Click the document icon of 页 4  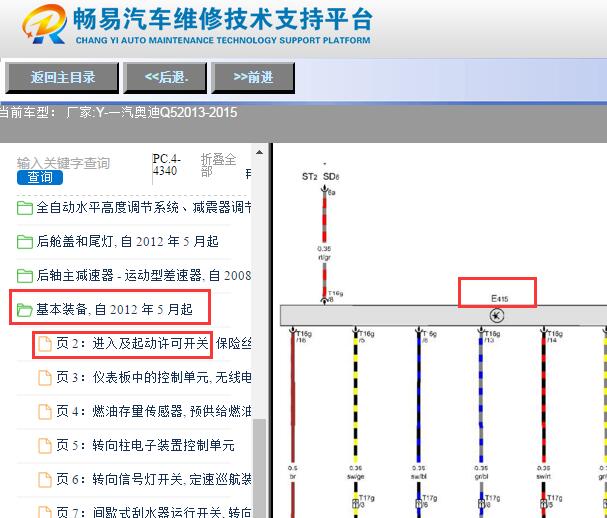[x=45, y=412]
